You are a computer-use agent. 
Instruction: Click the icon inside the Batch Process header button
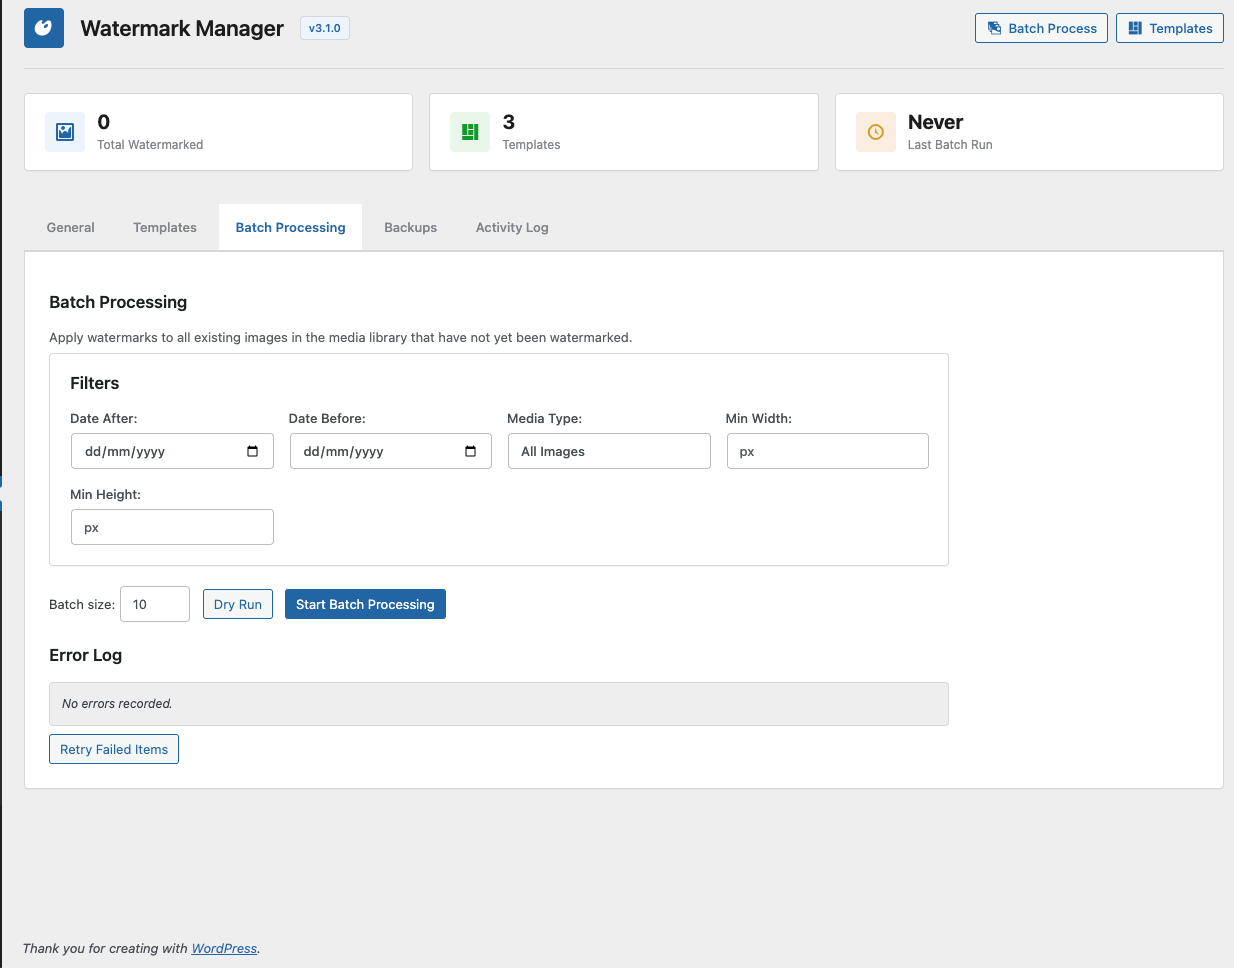[996, 27]
